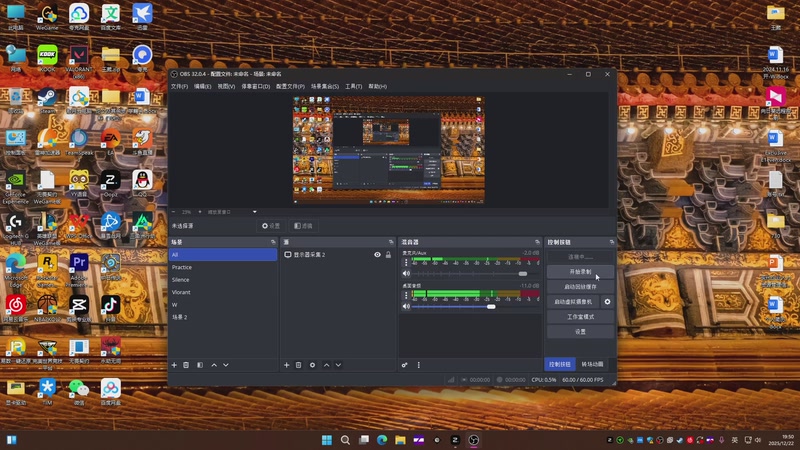Screen dimensions: 800x450
Task: Add a new source with plus icon
Action: (286, 365)
